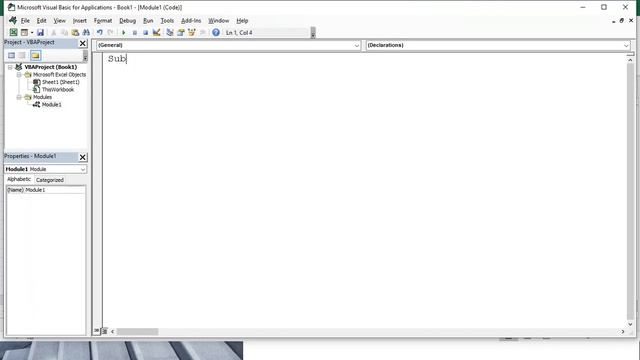Image resolution: width=640 pixels, height=360 pixels.
Task: Click the Cut scissors icon
Action: 53,32
